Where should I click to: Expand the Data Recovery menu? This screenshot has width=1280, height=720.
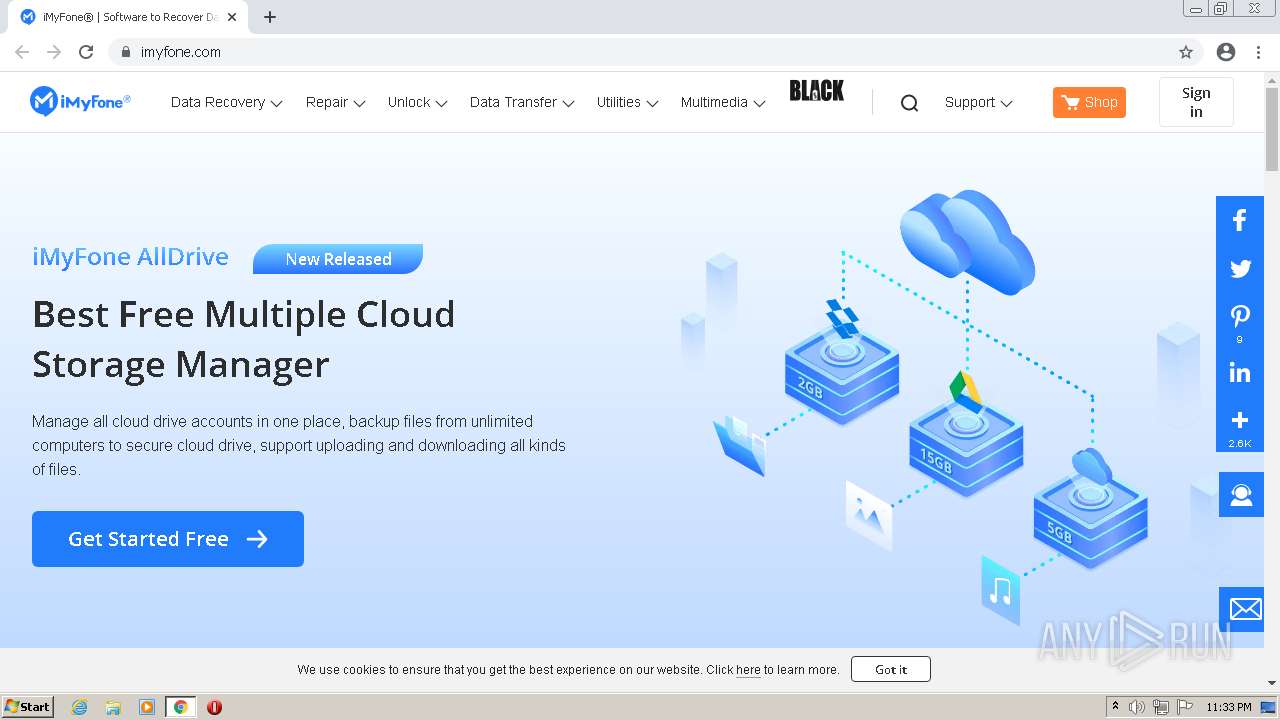[x=227, y=103]
